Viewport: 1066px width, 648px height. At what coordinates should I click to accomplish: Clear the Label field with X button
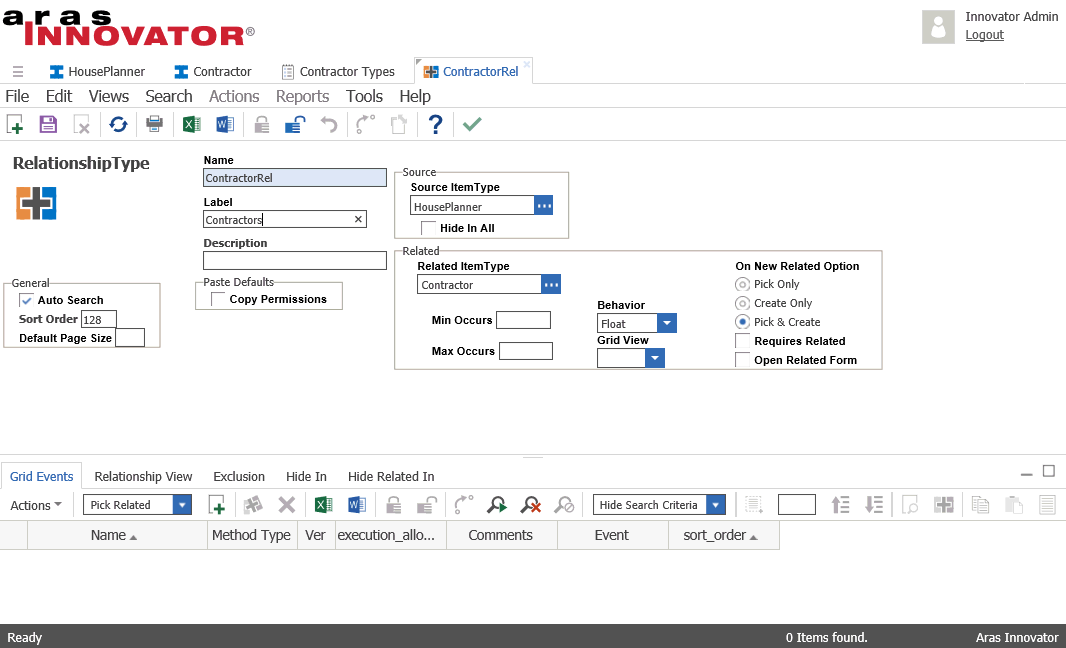[x=358, y=219]
